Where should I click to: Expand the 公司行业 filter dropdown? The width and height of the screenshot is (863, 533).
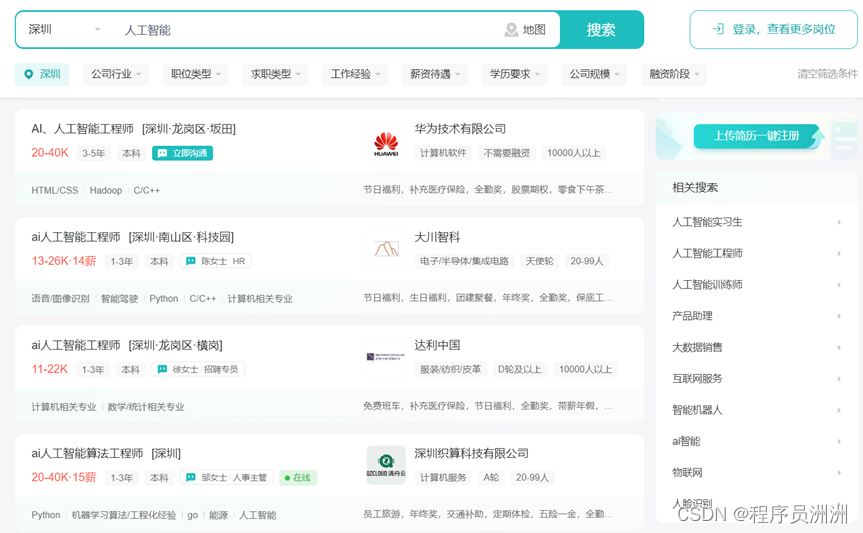point(117,74)
